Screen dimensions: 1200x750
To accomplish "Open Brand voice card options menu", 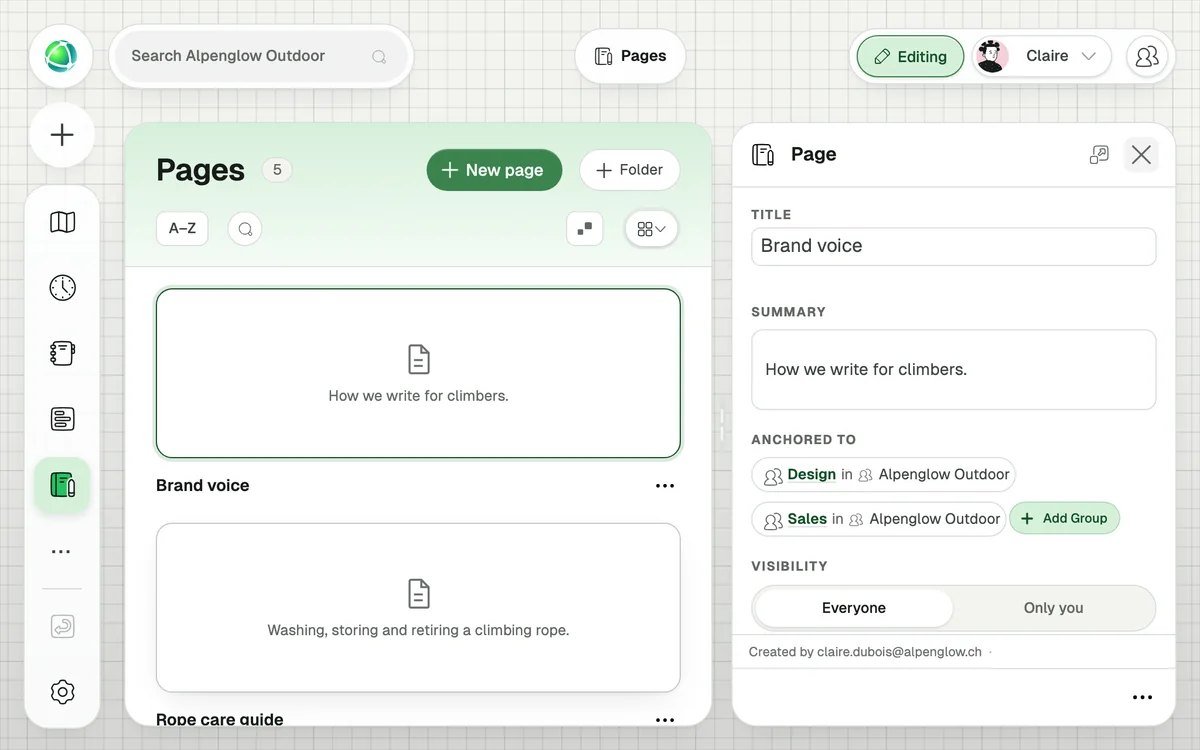I will [x=665, y=486].
